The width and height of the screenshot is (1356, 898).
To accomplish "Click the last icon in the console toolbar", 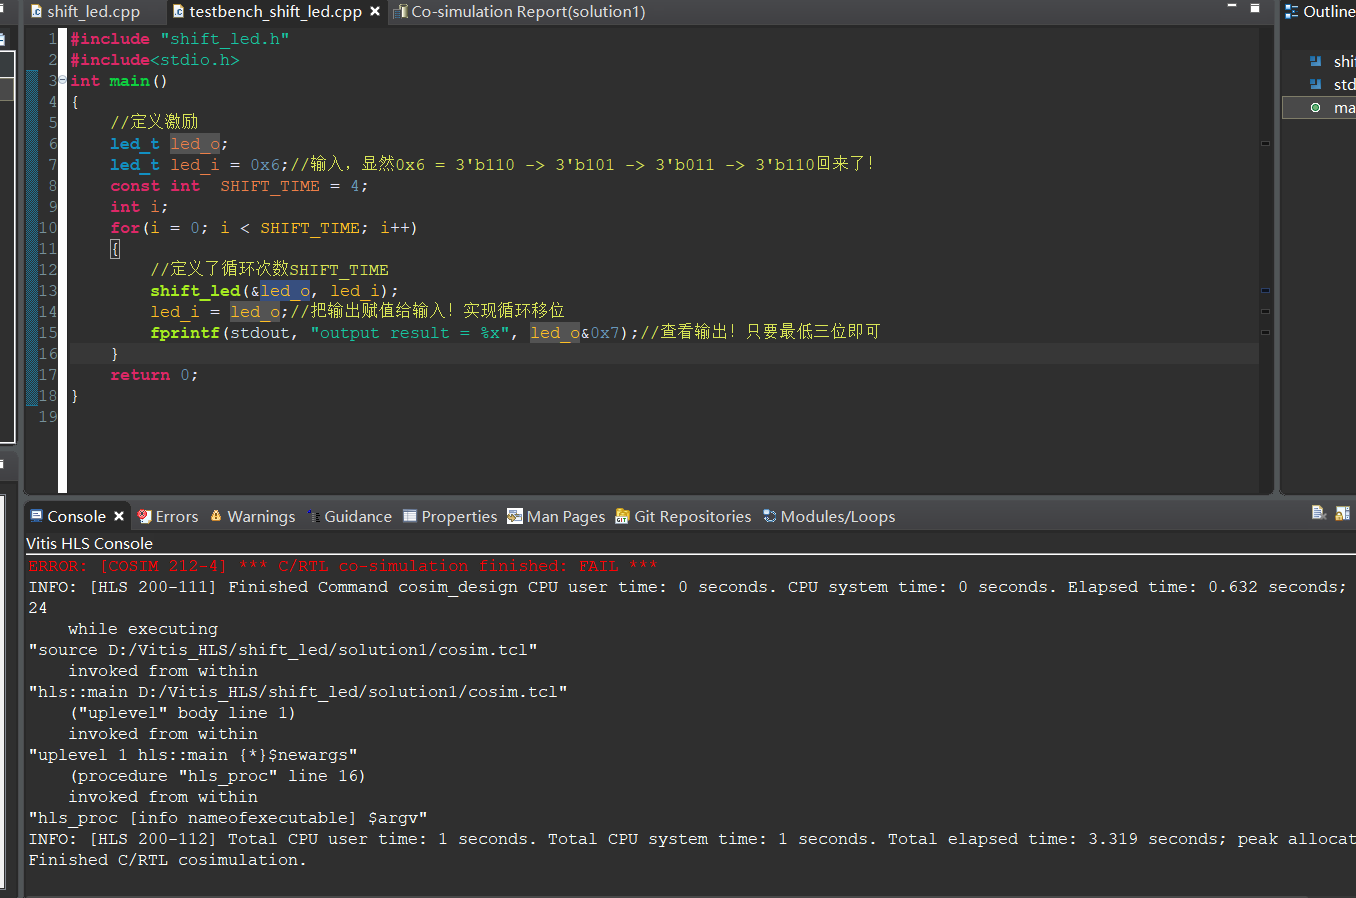I will pos(1343,513).
